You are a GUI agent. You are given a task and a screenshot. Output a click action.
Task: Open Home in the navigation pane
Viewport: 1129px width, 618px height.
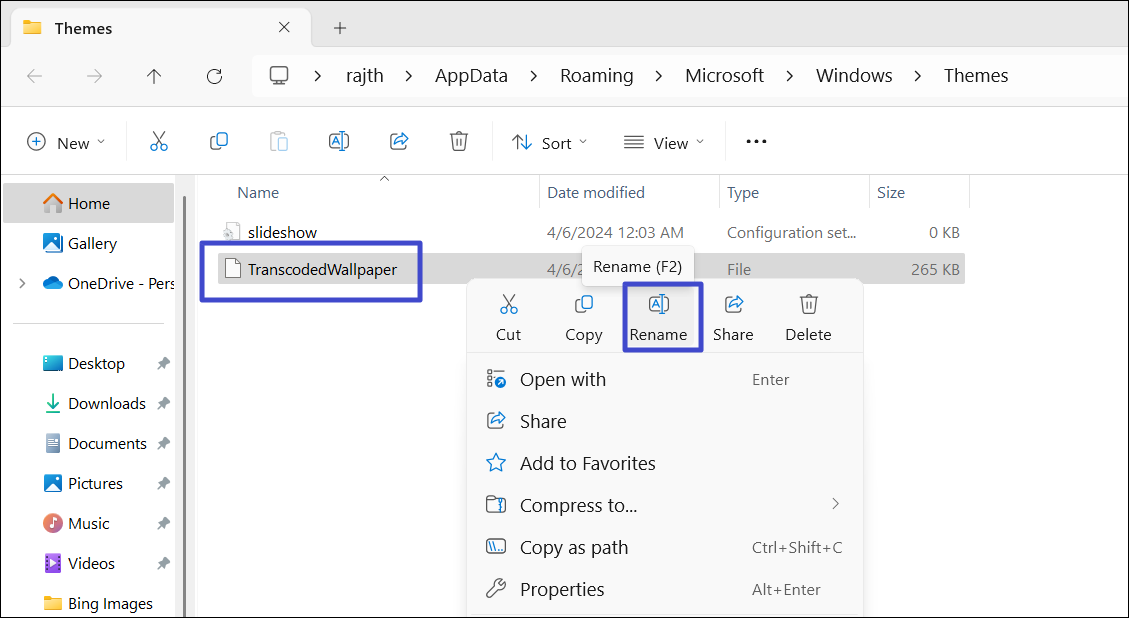[x=89, y=203]
